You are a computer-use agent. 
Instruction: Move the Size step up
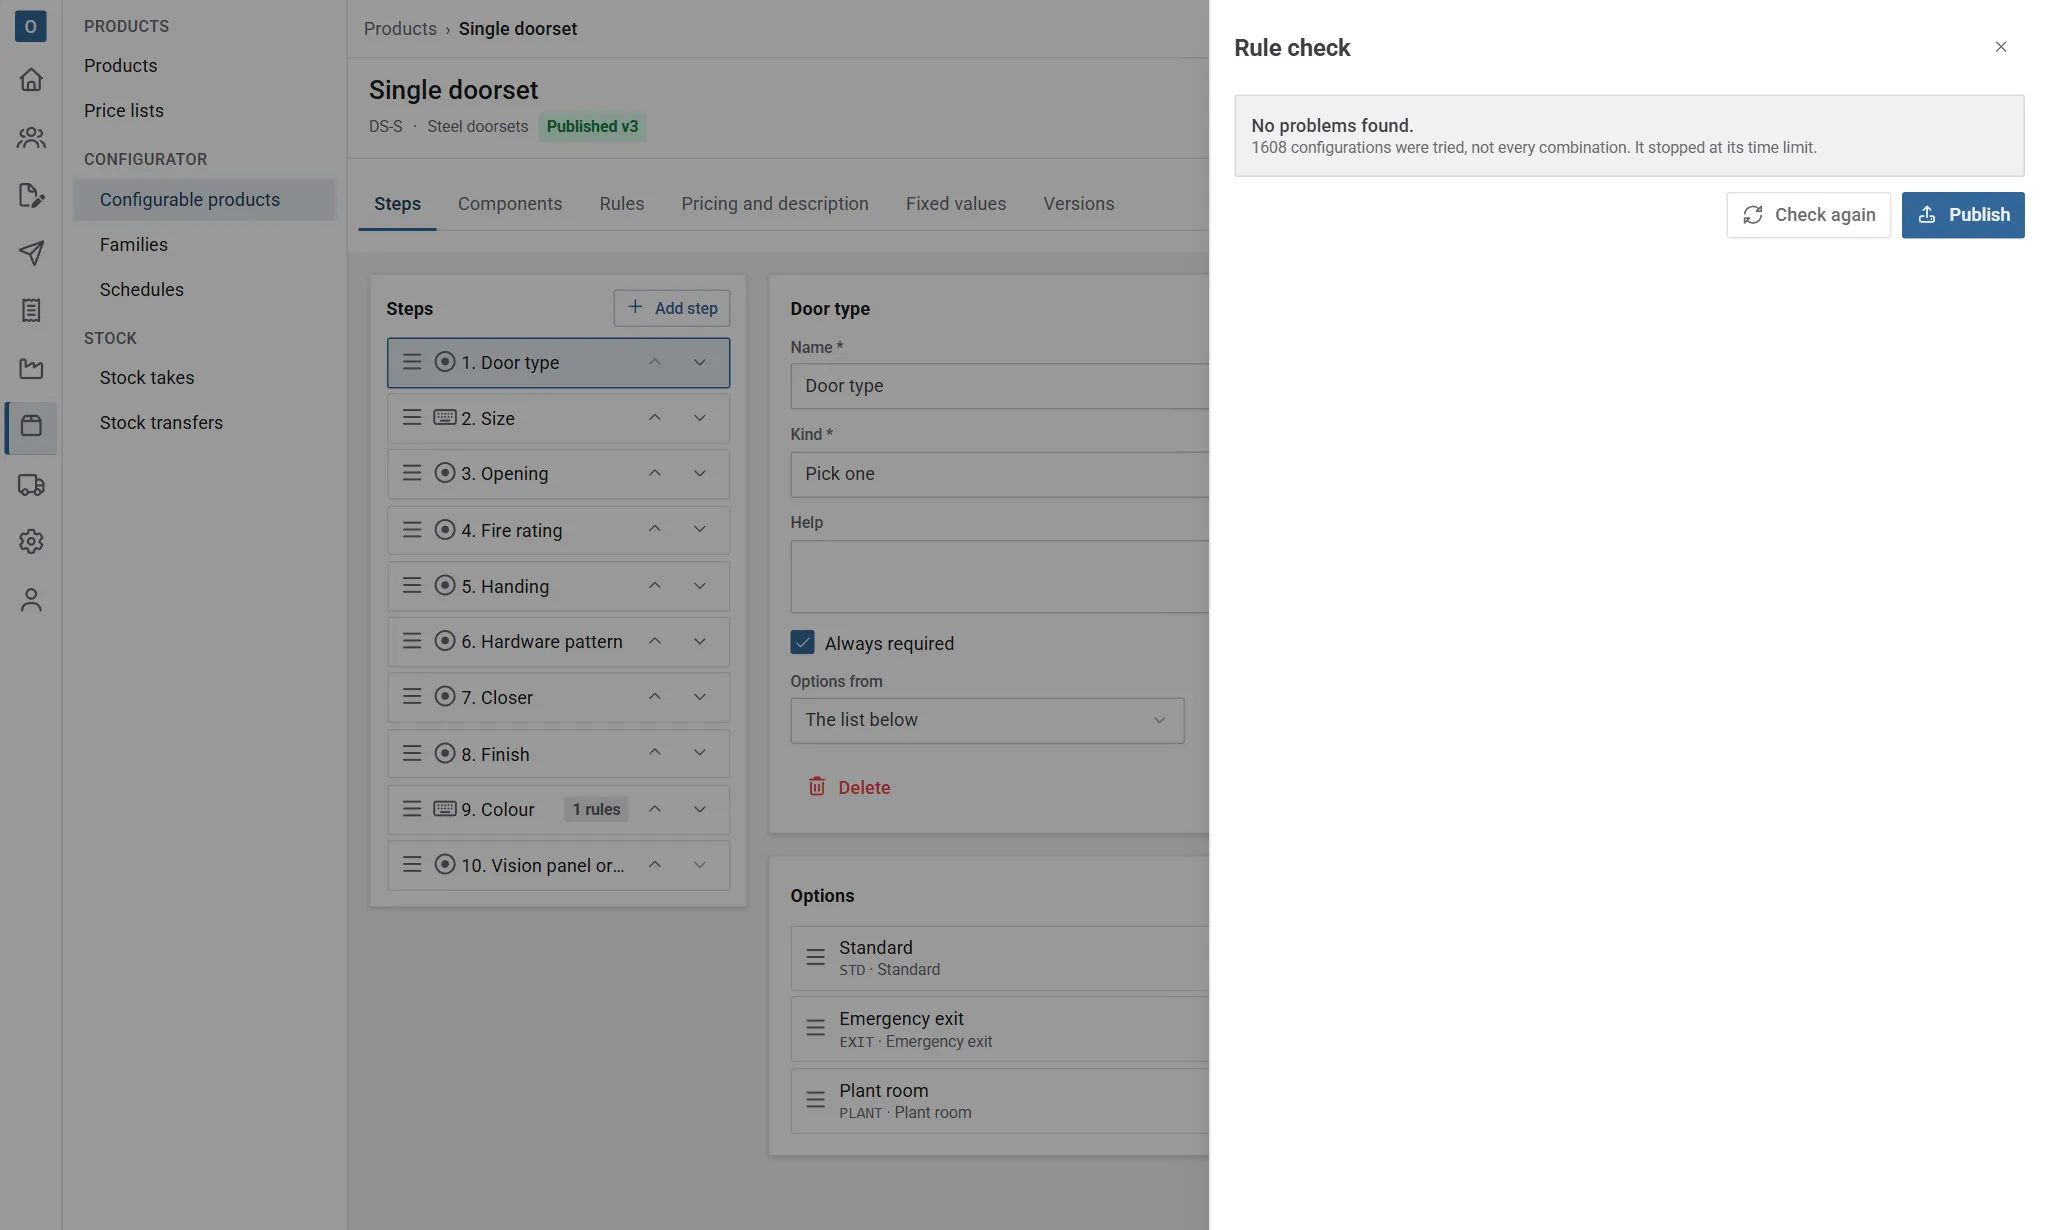point(654,418)
